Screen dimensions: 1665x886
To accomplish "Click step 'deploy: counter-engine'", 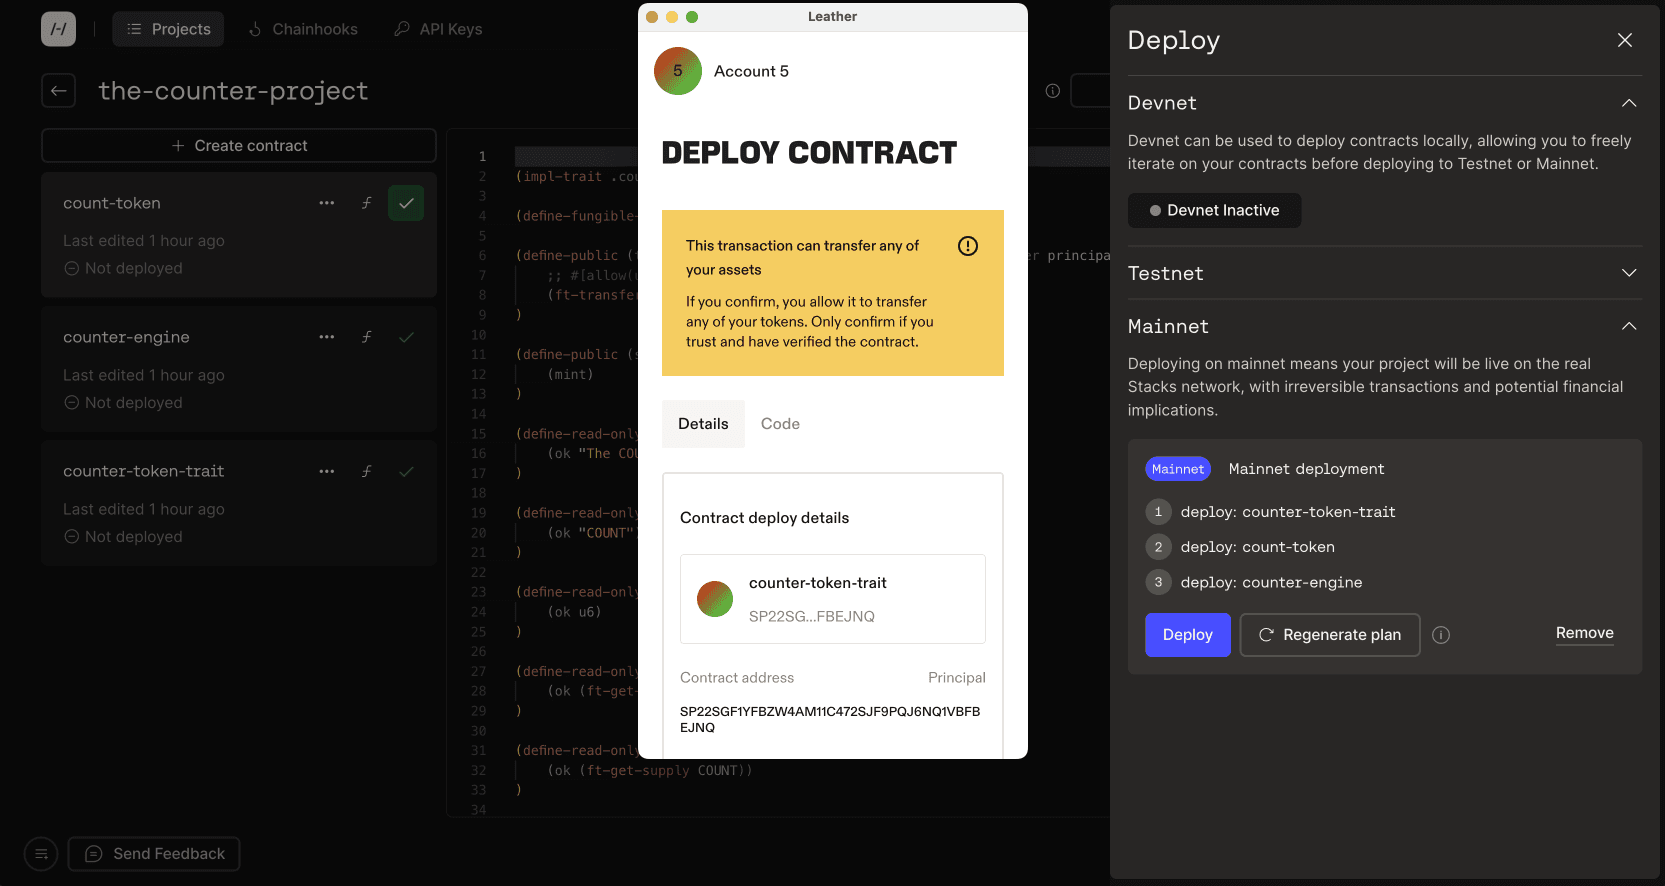I will pyautogui.click(x=1271, y=582).
